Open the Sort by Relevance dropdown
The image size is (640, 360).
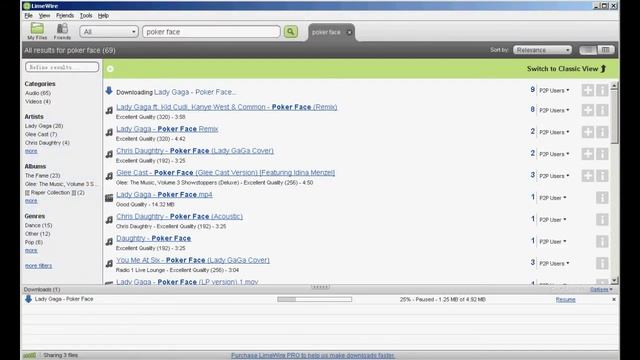pos(542,50)
